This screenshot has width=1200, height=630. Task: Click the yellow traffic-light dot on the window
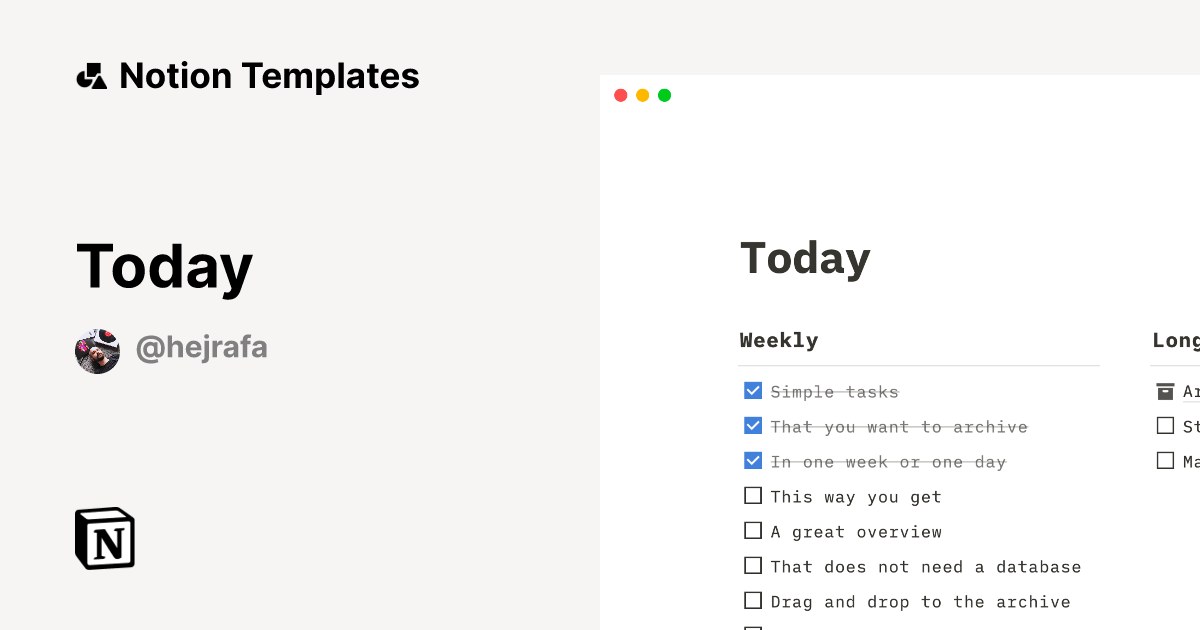(642, 95)
